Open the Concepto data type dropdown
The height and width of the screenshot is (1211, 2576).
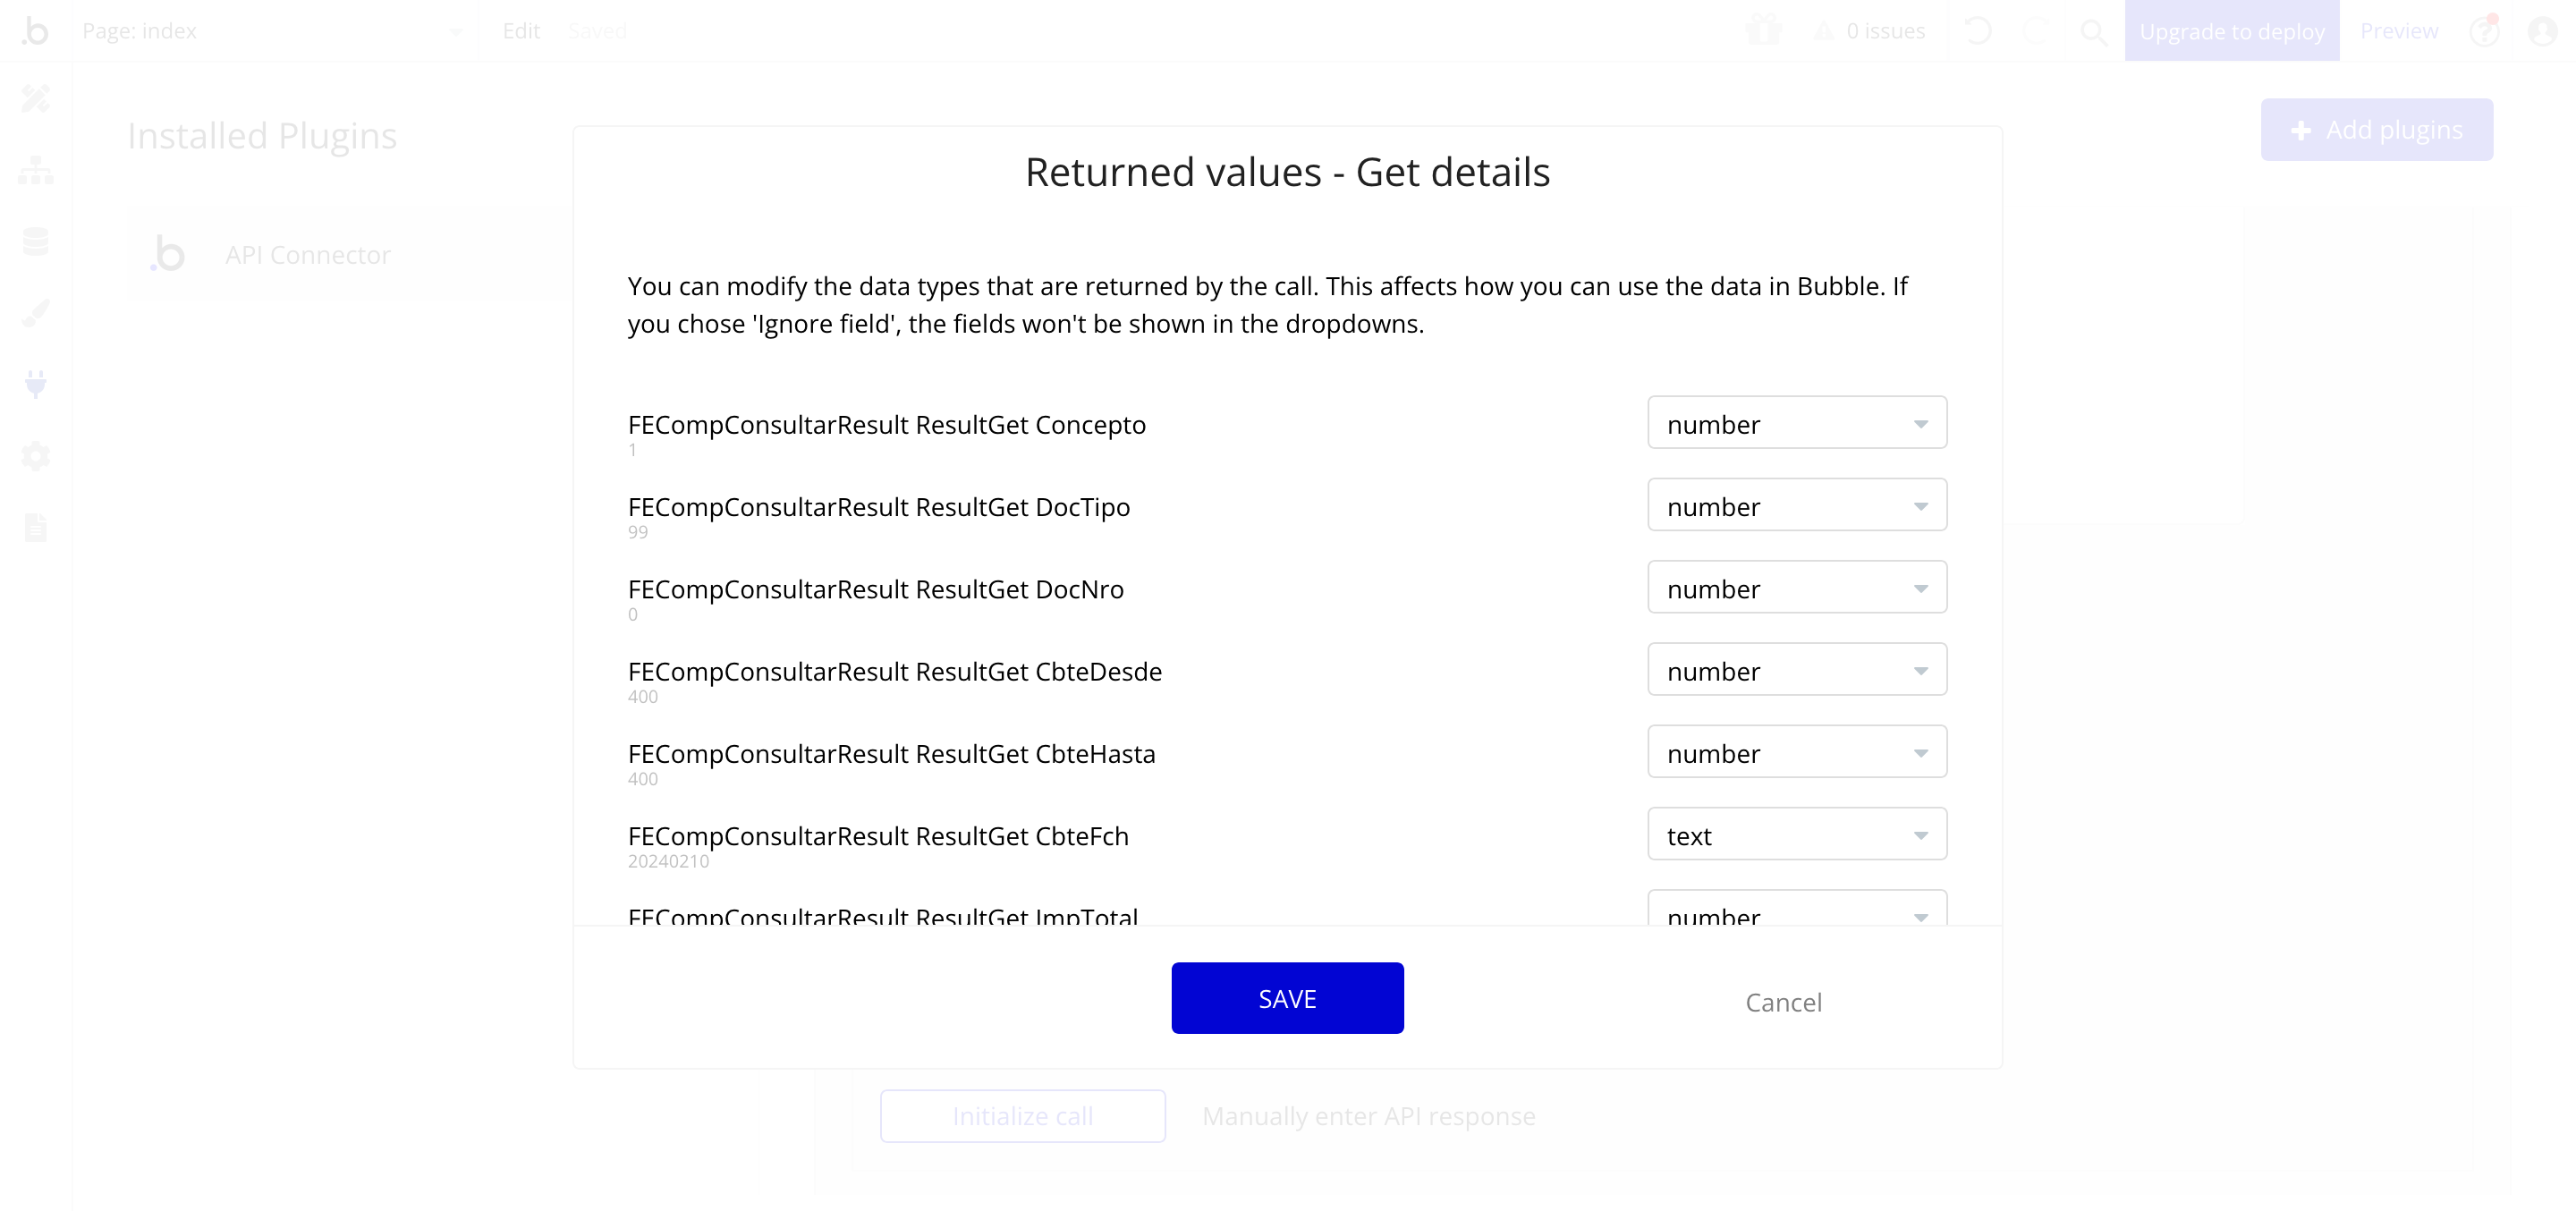[x=1797, y=423]
